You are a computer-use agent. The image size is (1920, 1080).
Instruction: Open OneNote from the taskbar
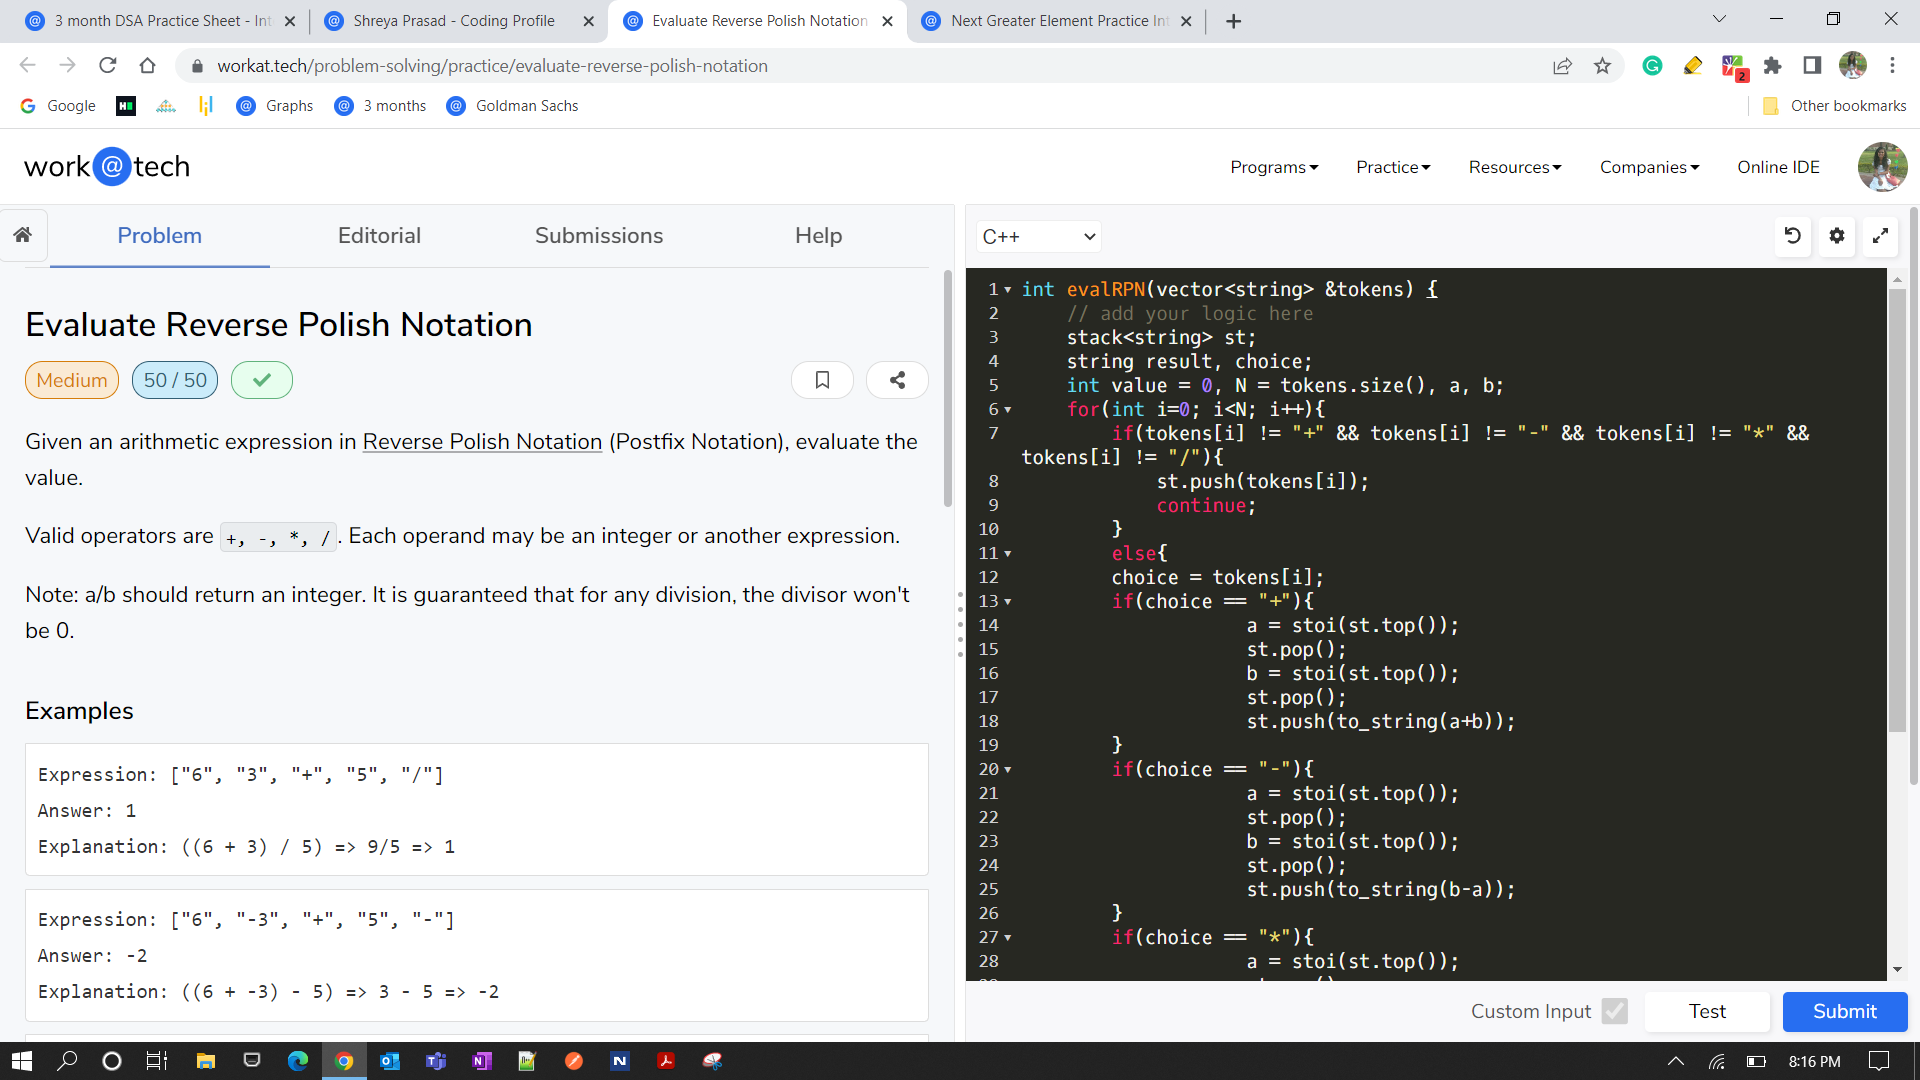[482, 1061]
